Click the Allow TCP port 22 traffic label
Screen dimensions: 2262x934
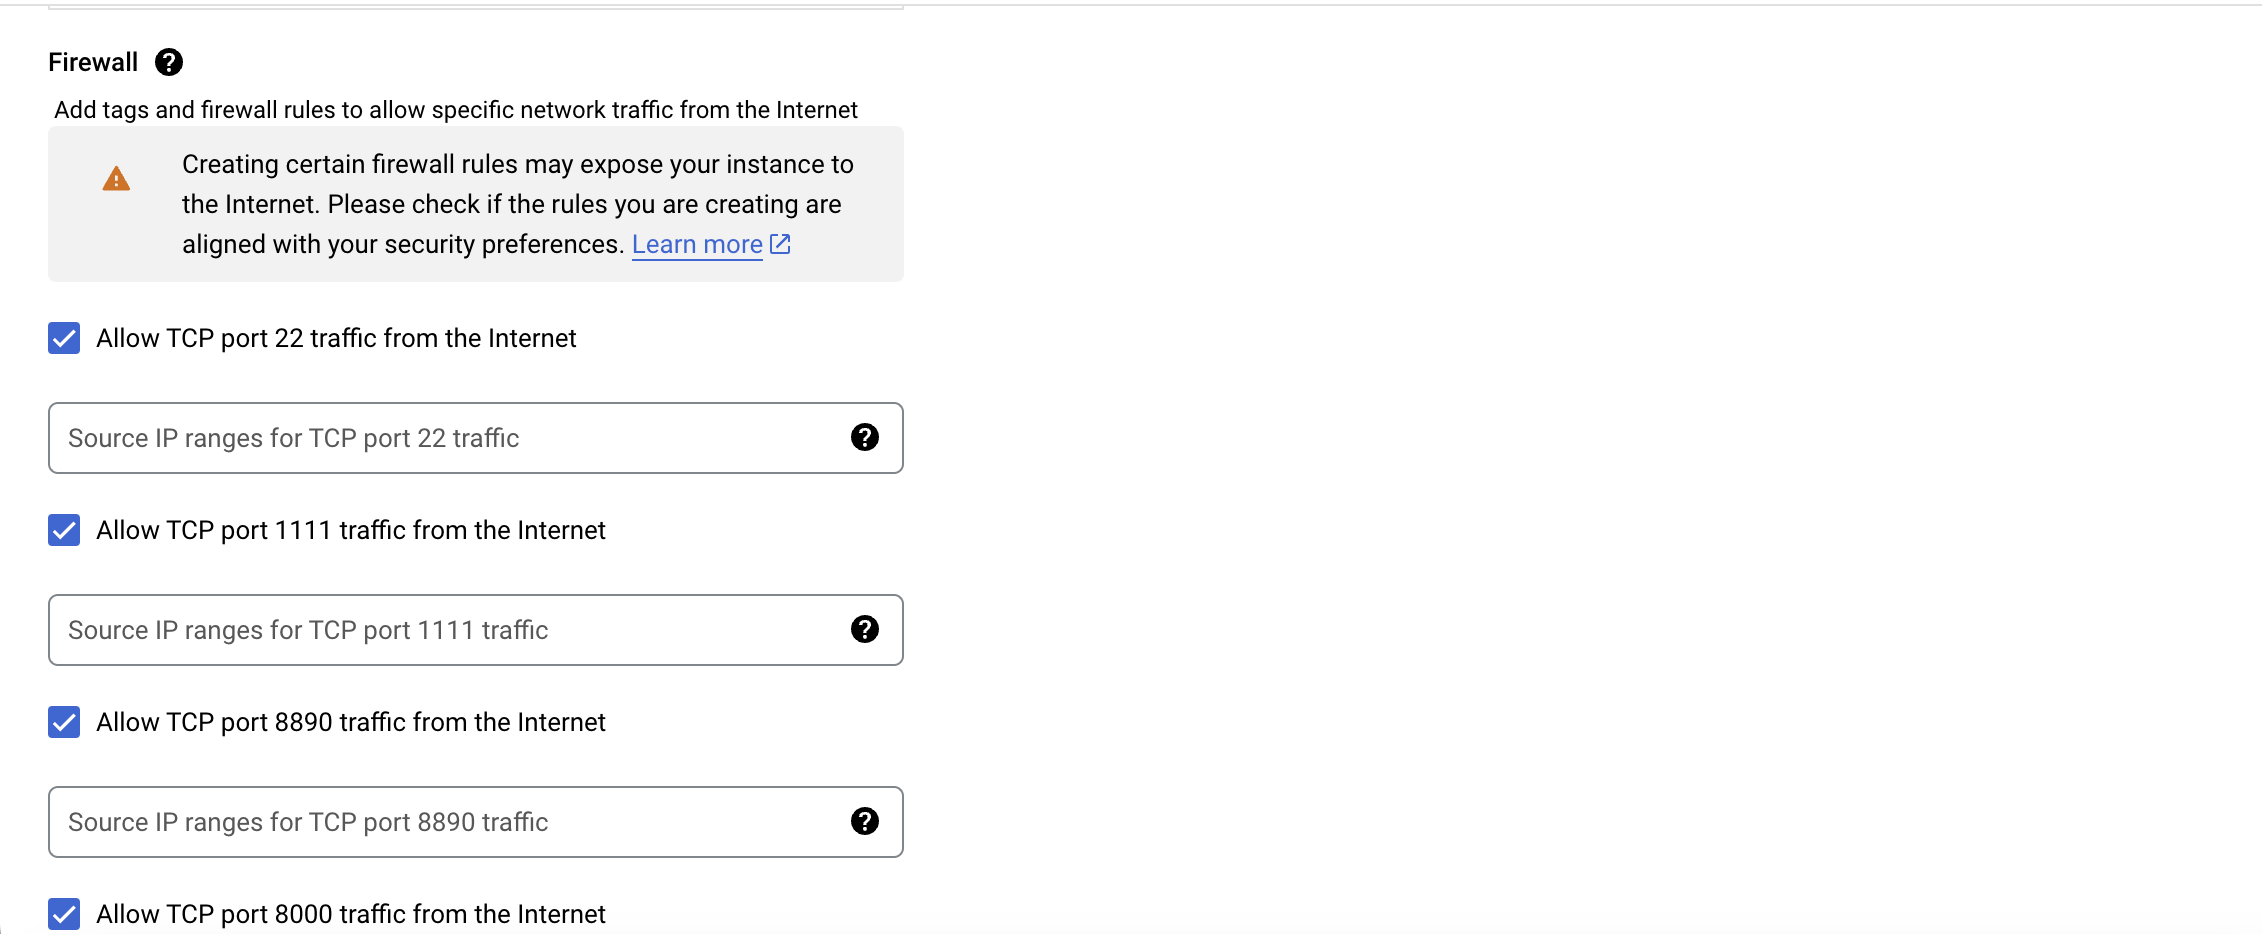(336, 338)
